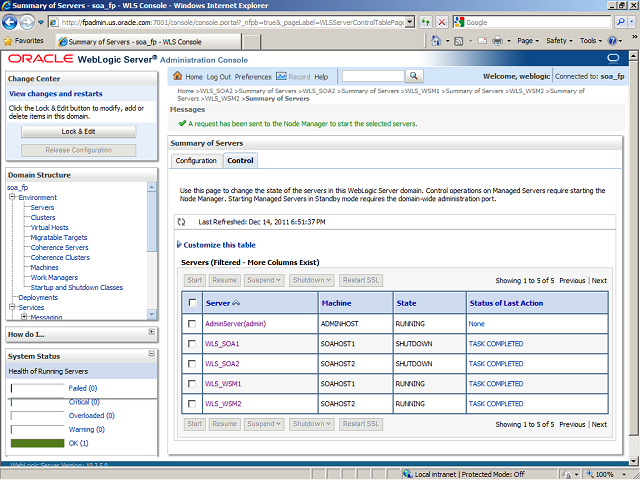The height and width of the screenshot is (480, 640).
Task: Click the search magnifier button
Action: (414, 76)
